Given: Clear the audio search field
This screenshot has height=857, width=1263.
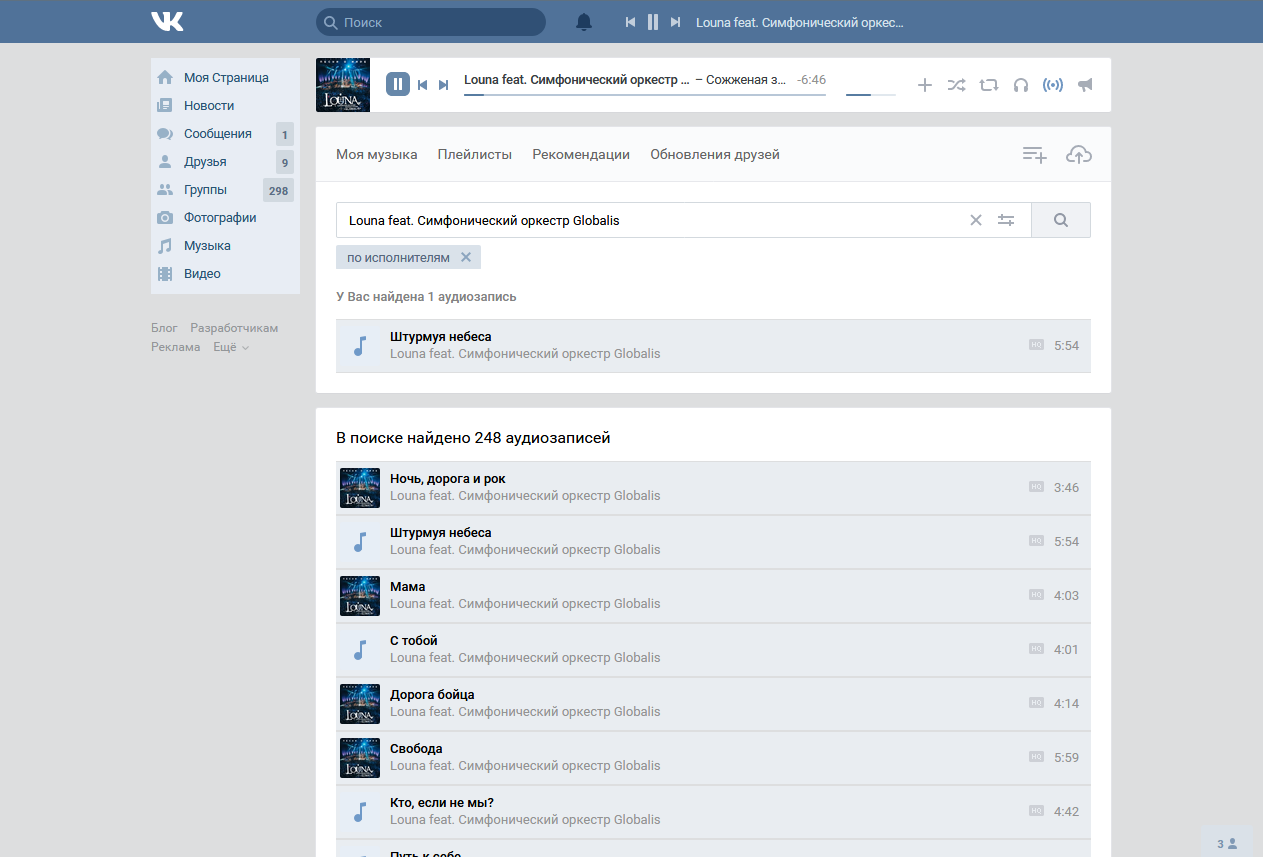Looking at the screenshot, I should (976, 220).
